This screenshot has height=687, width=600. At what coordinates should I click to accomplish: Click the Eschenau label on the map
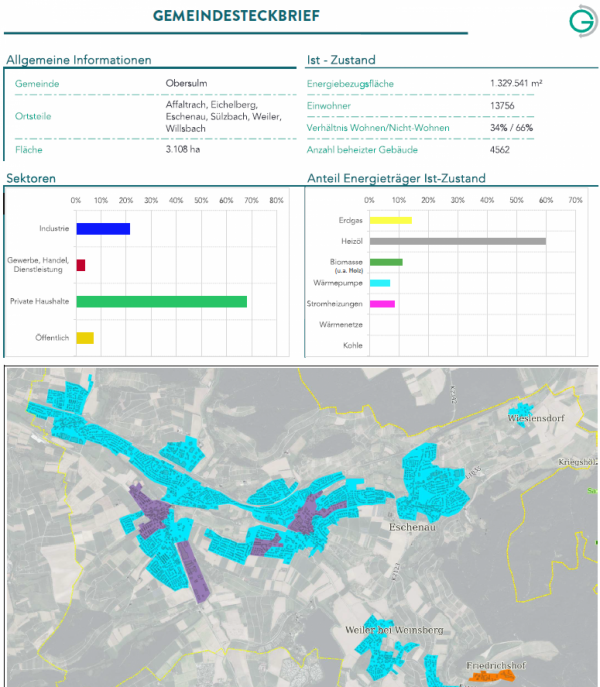(416, 523)
